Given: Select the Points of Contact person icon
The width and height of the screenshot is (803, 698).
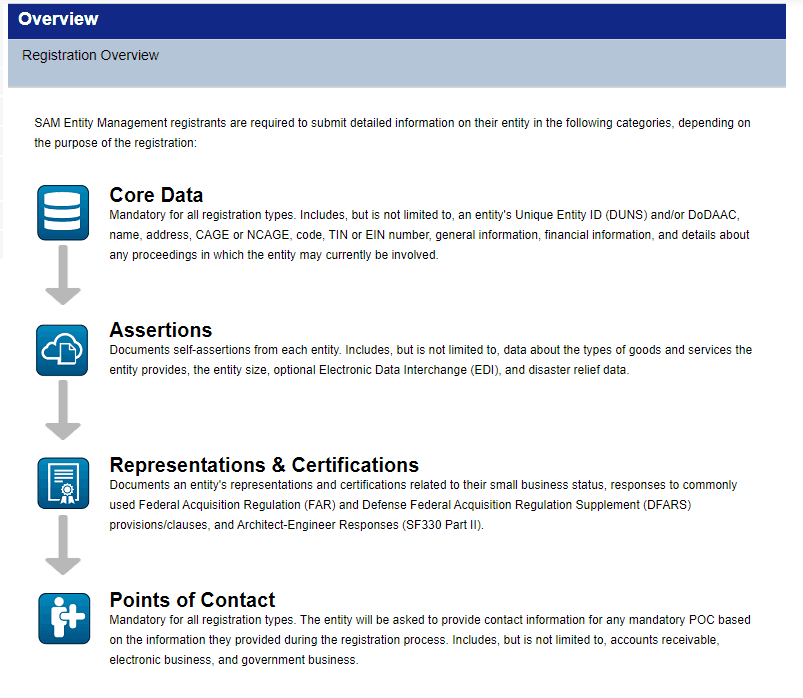Looking at the screenshot, I should pos(63,618).
